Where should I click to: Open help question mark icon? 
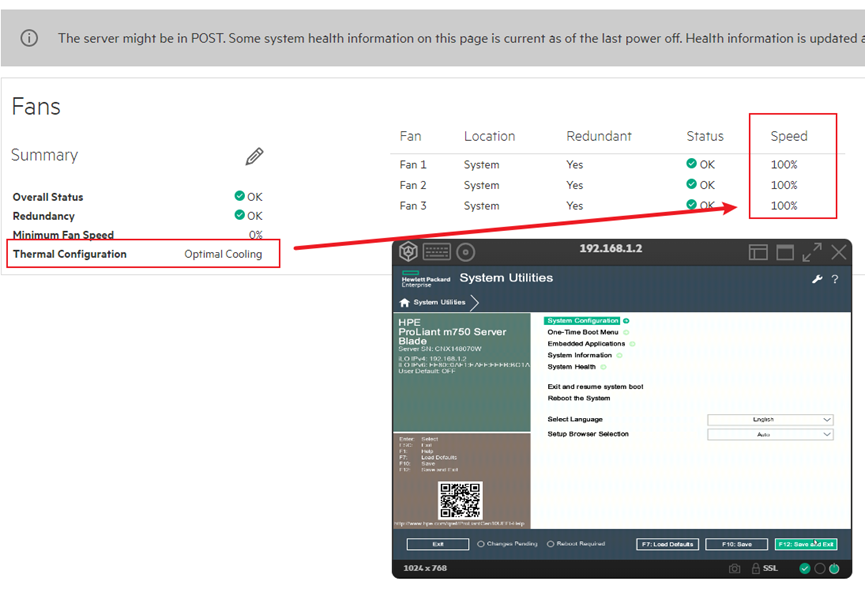(835, 279)
